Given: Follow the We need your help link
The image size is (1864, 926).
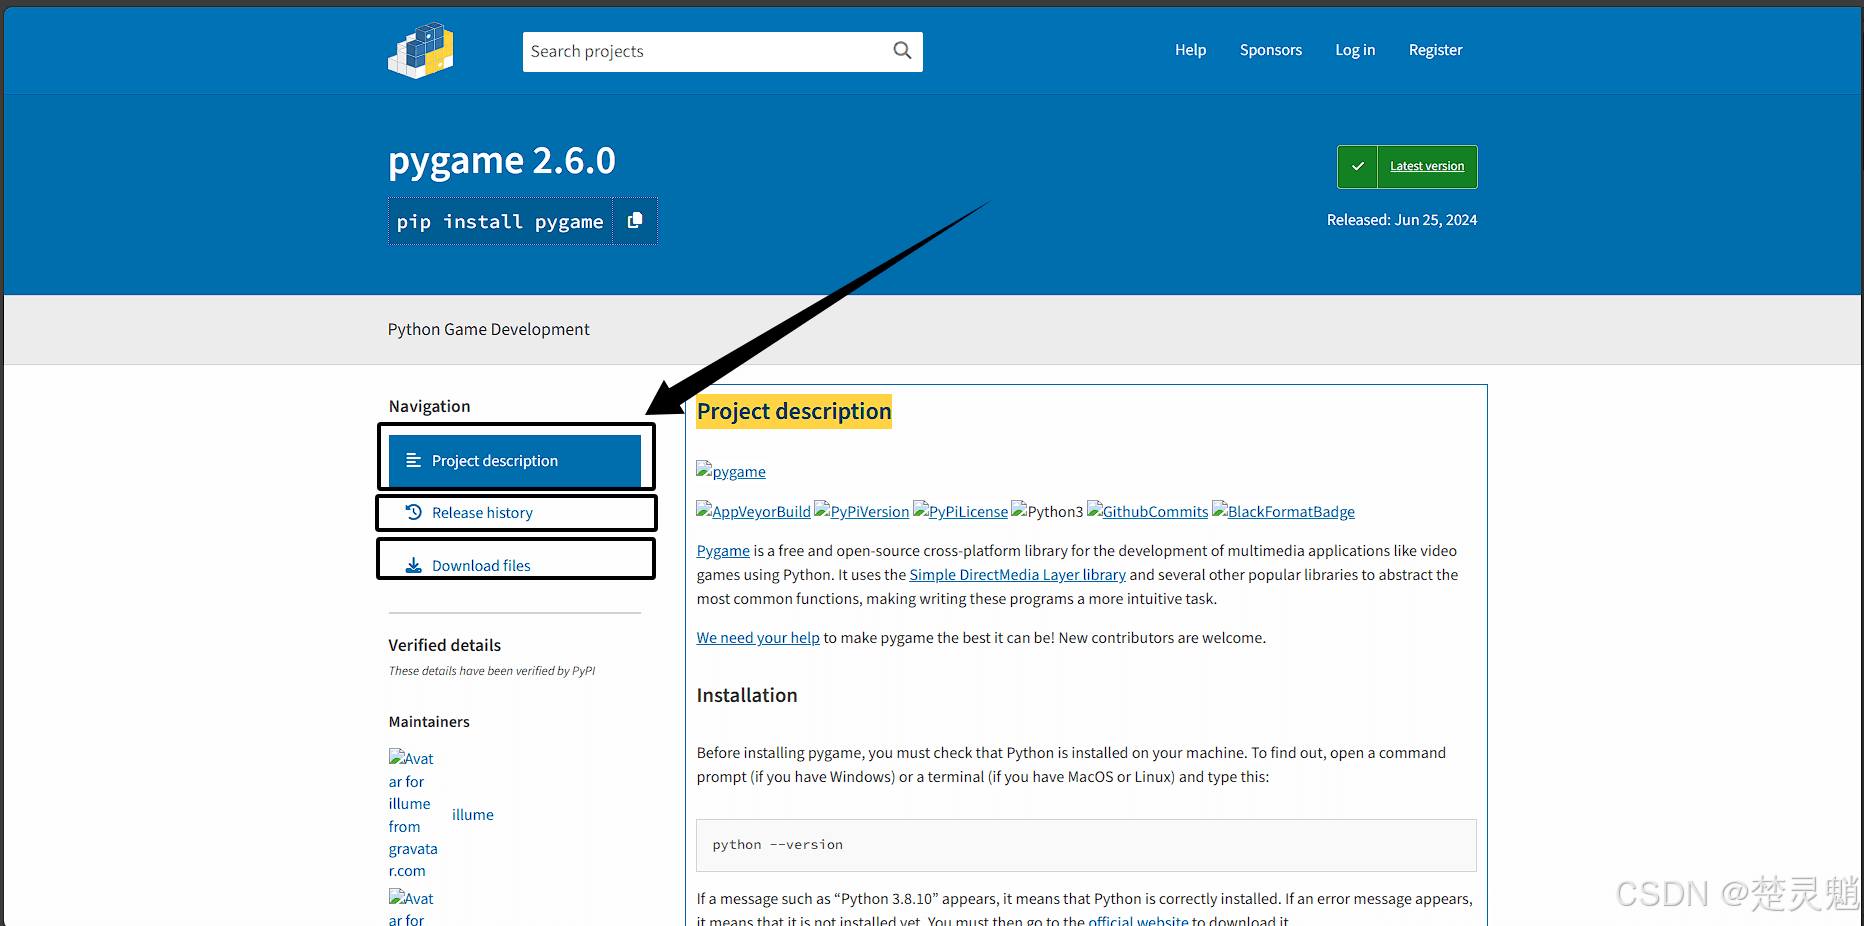Looking at the screenshot, I should coord(758,638).
